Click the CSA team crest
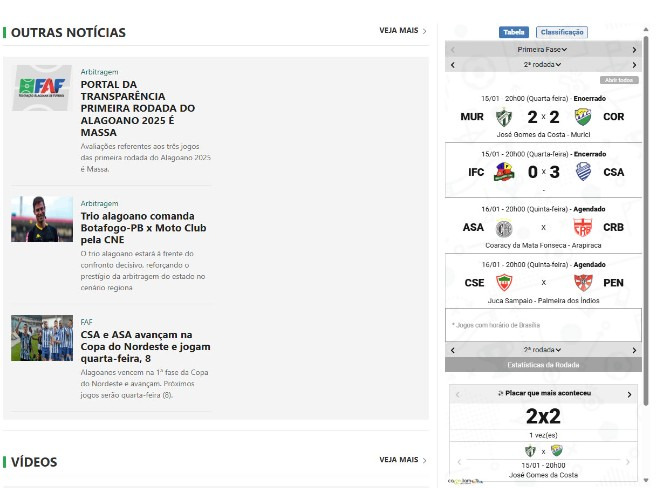 (583, 172)
